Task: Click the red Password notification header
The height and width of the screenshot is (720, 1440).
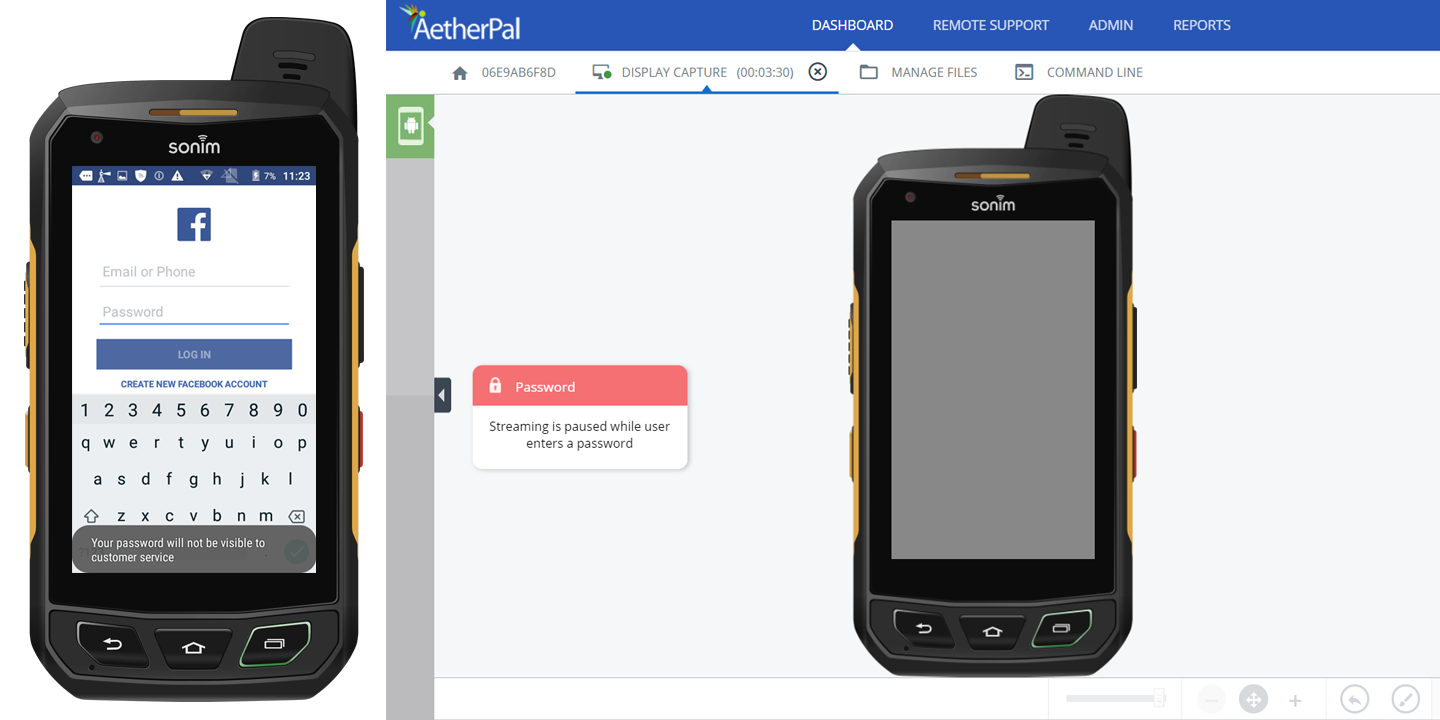Action: 580,386
